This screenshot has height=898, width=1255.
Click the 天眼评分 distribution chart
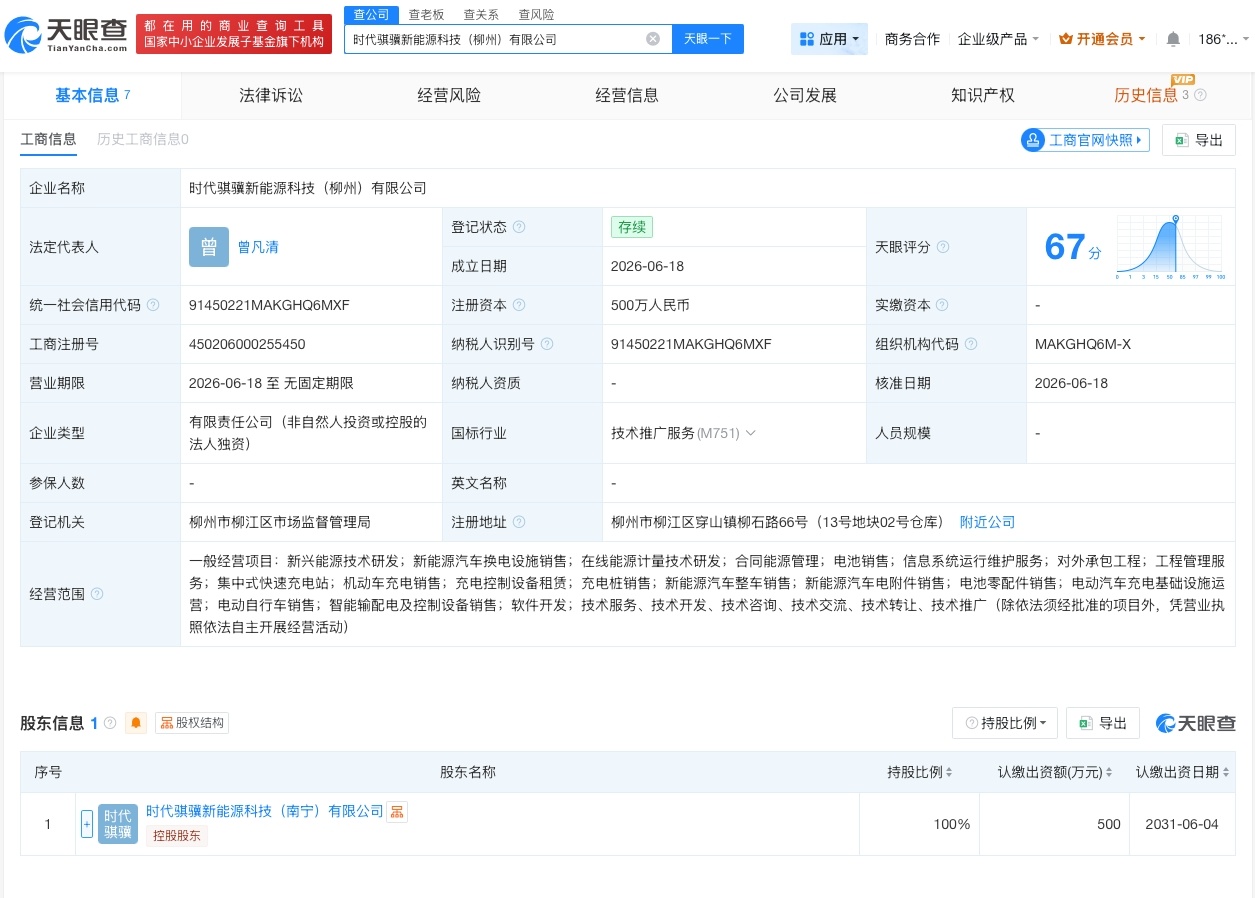tap(1171, 247)
